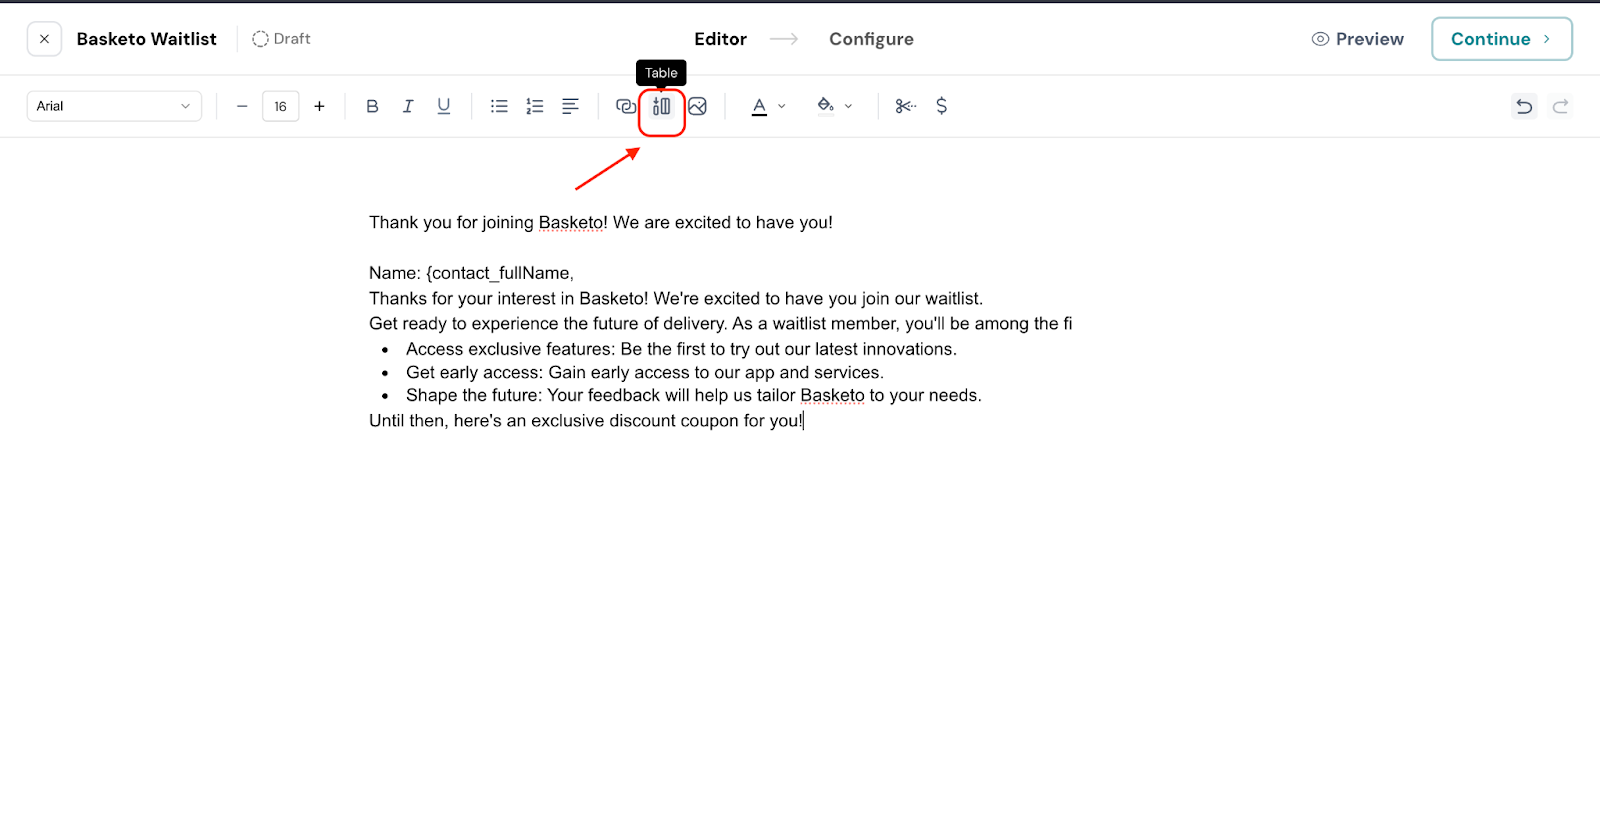Insert a numbered list

pyautogui.click(x=535, y=106)
